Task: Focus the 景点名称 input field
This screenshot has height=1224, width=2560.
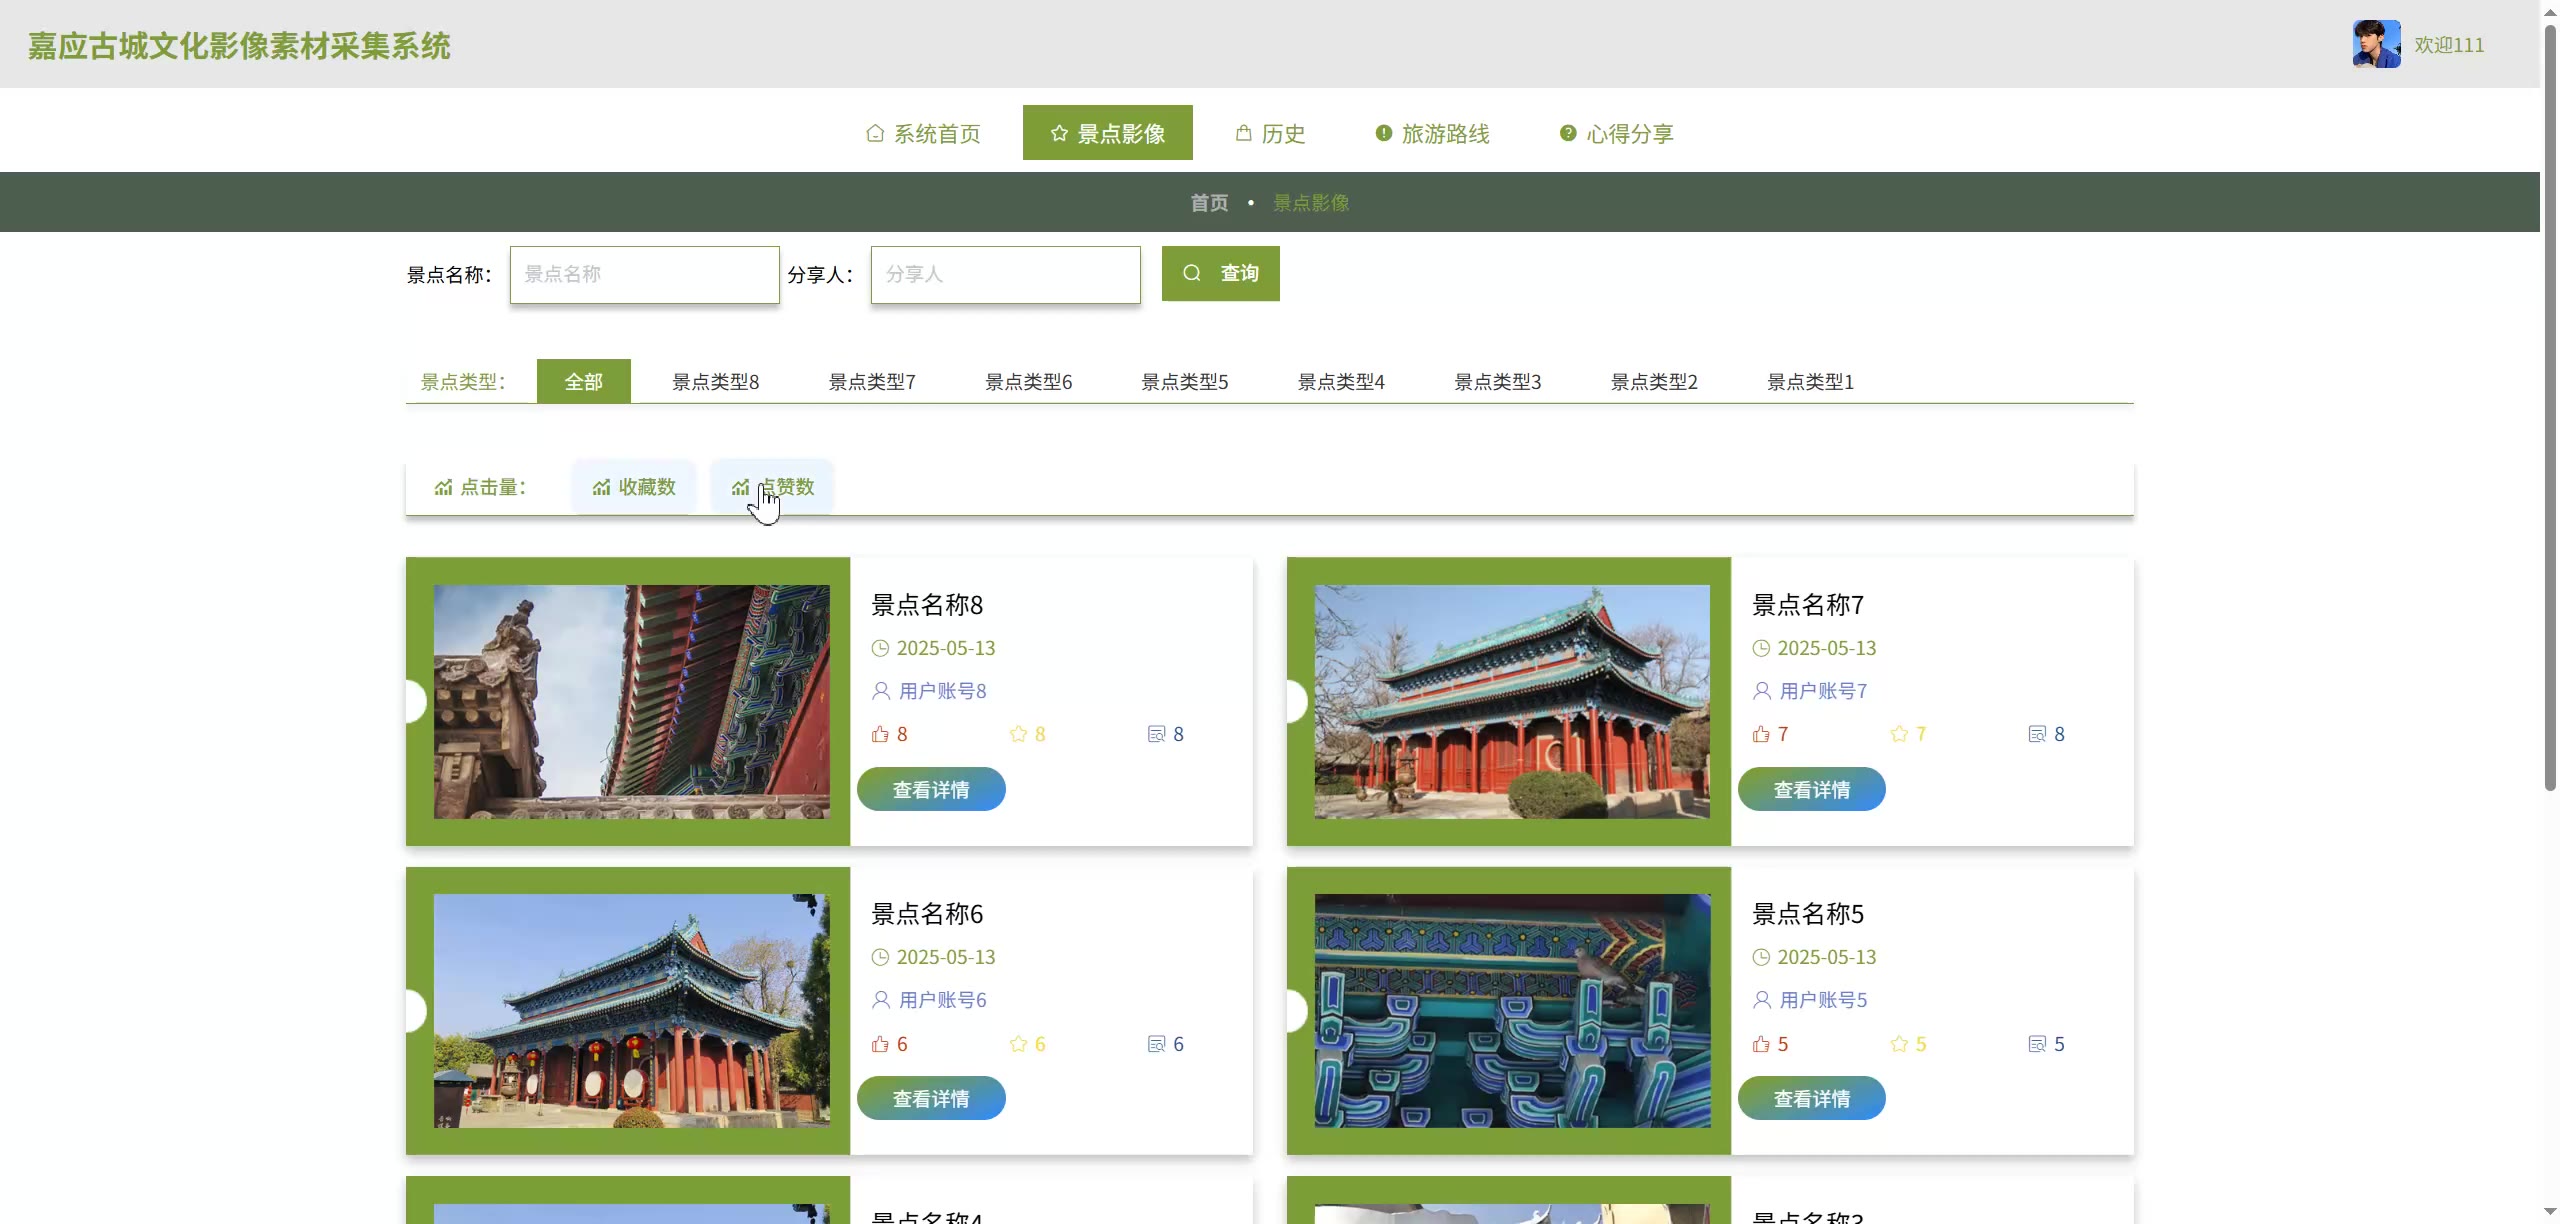Action: pyautogui.click(x=644, y=274)
